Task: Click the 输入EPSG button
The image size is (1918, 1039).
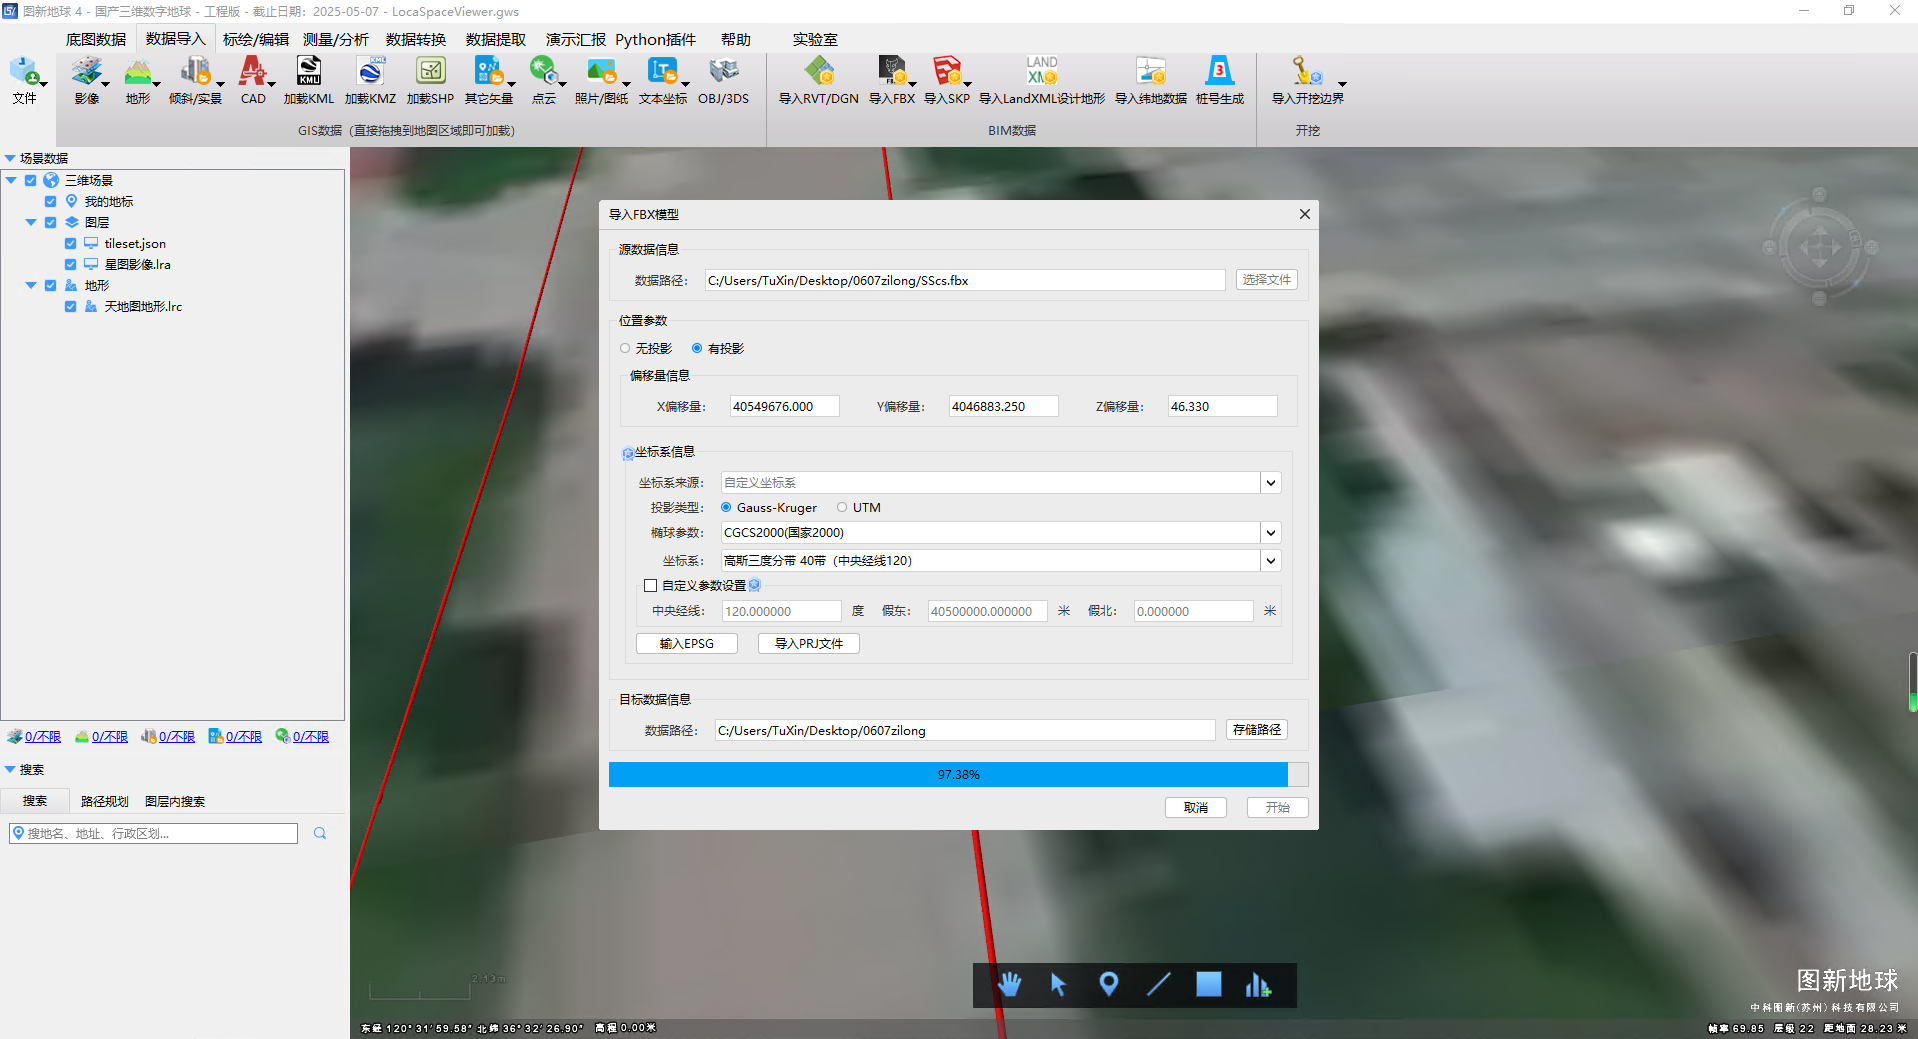Action: pyautogui.click(x=687, y=643)
